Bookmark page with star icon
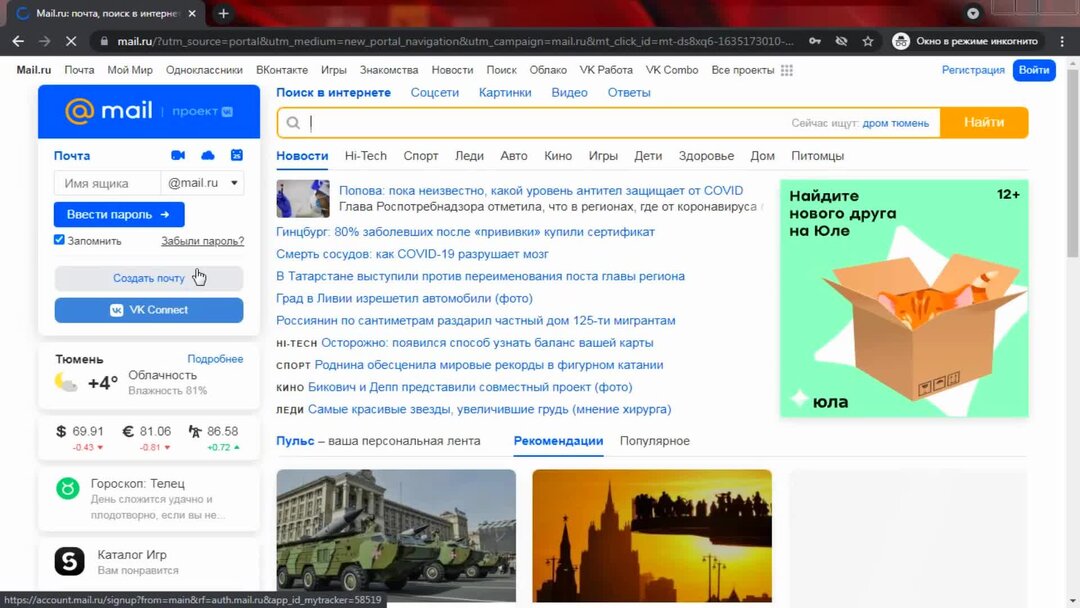 pos(868,41)
